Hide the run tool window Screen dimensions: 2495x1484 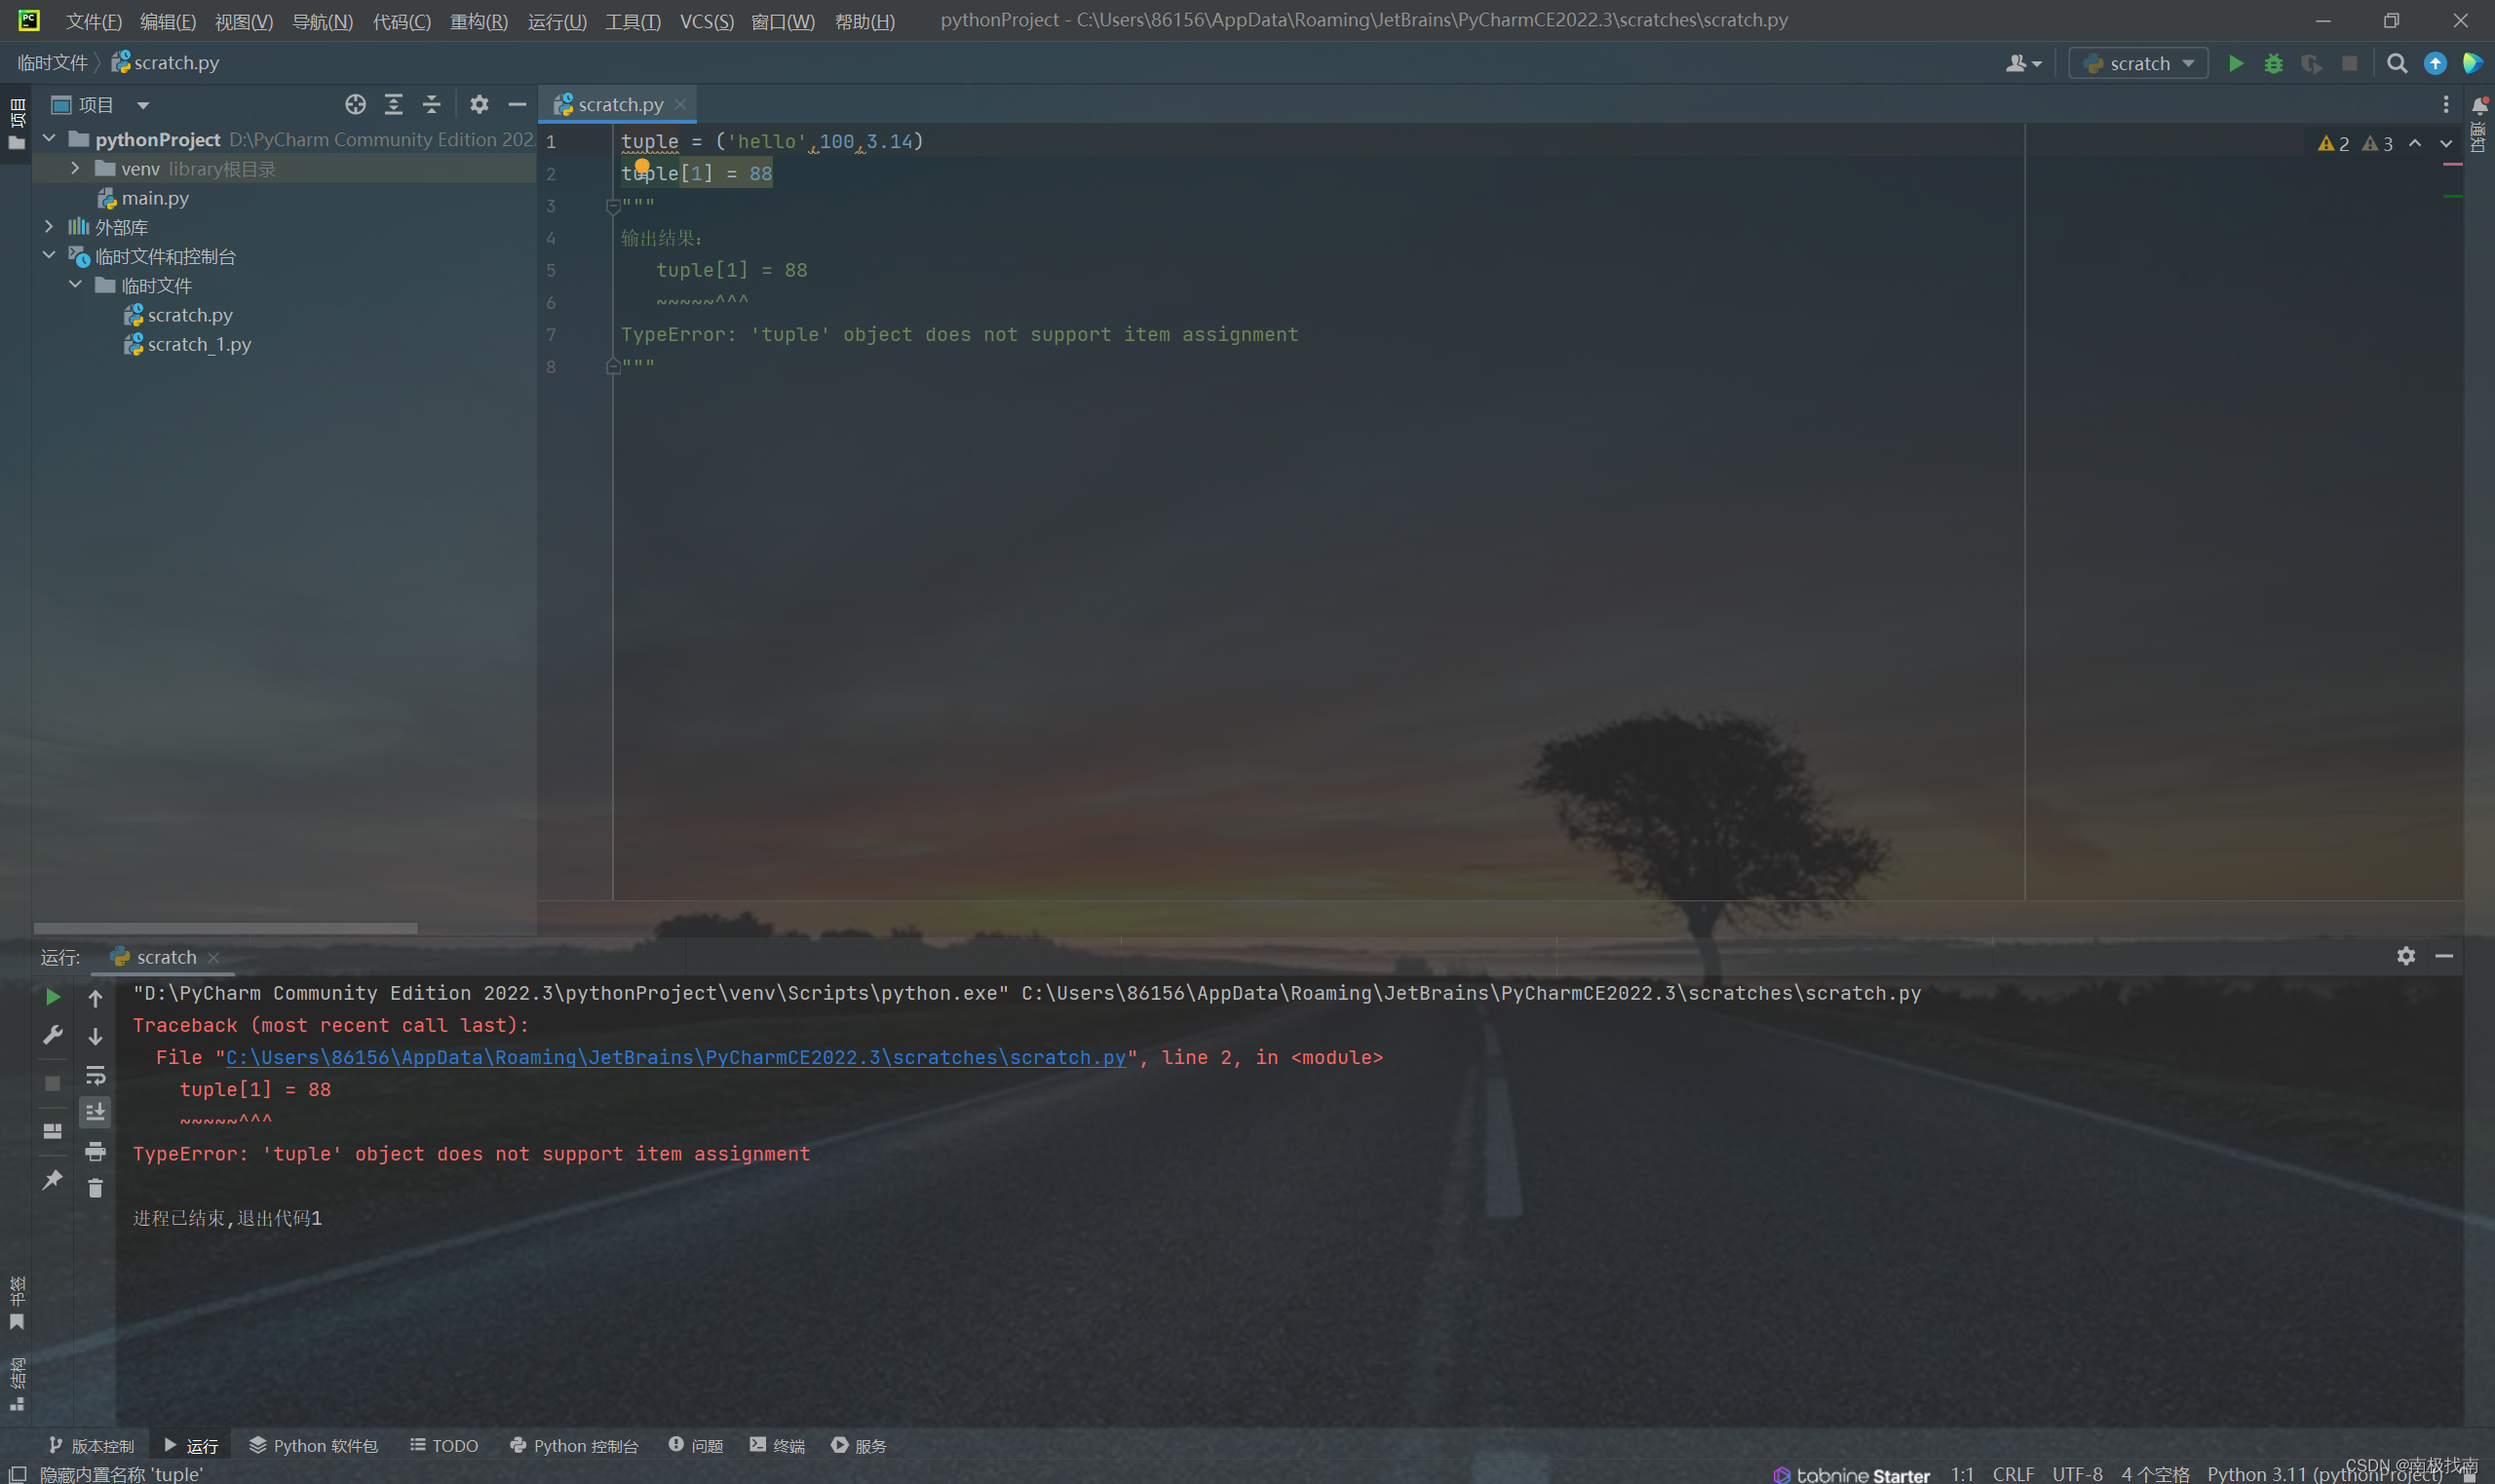click(x=2444, y=956)
